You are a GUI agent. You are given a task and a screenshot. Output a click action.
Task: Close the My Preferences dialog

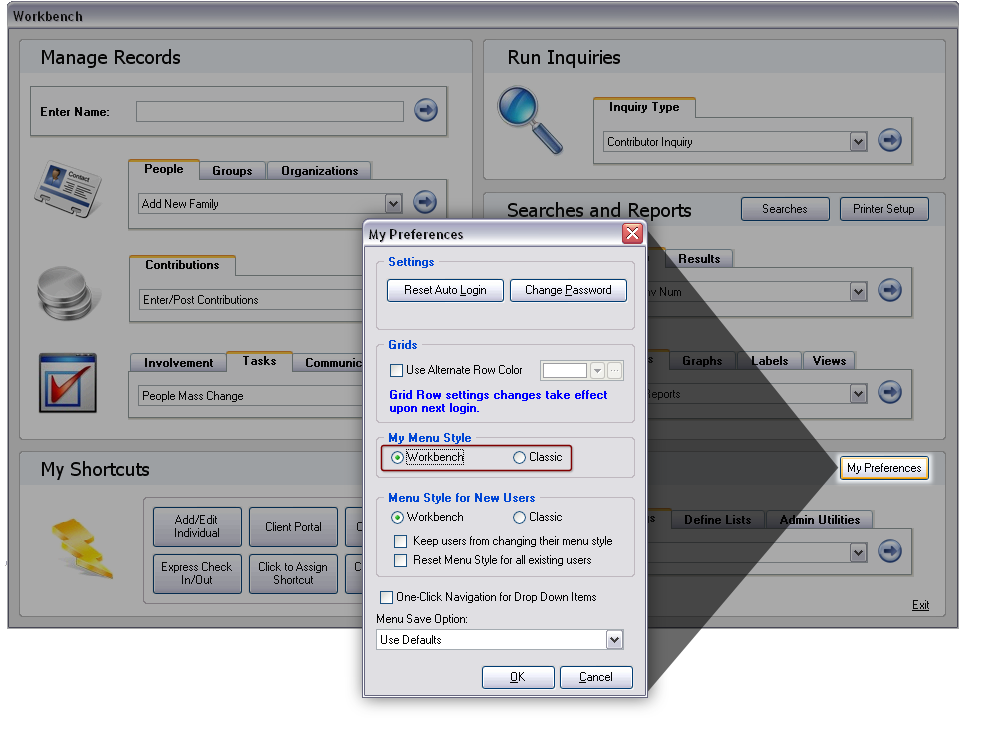(x=632, y=234)
